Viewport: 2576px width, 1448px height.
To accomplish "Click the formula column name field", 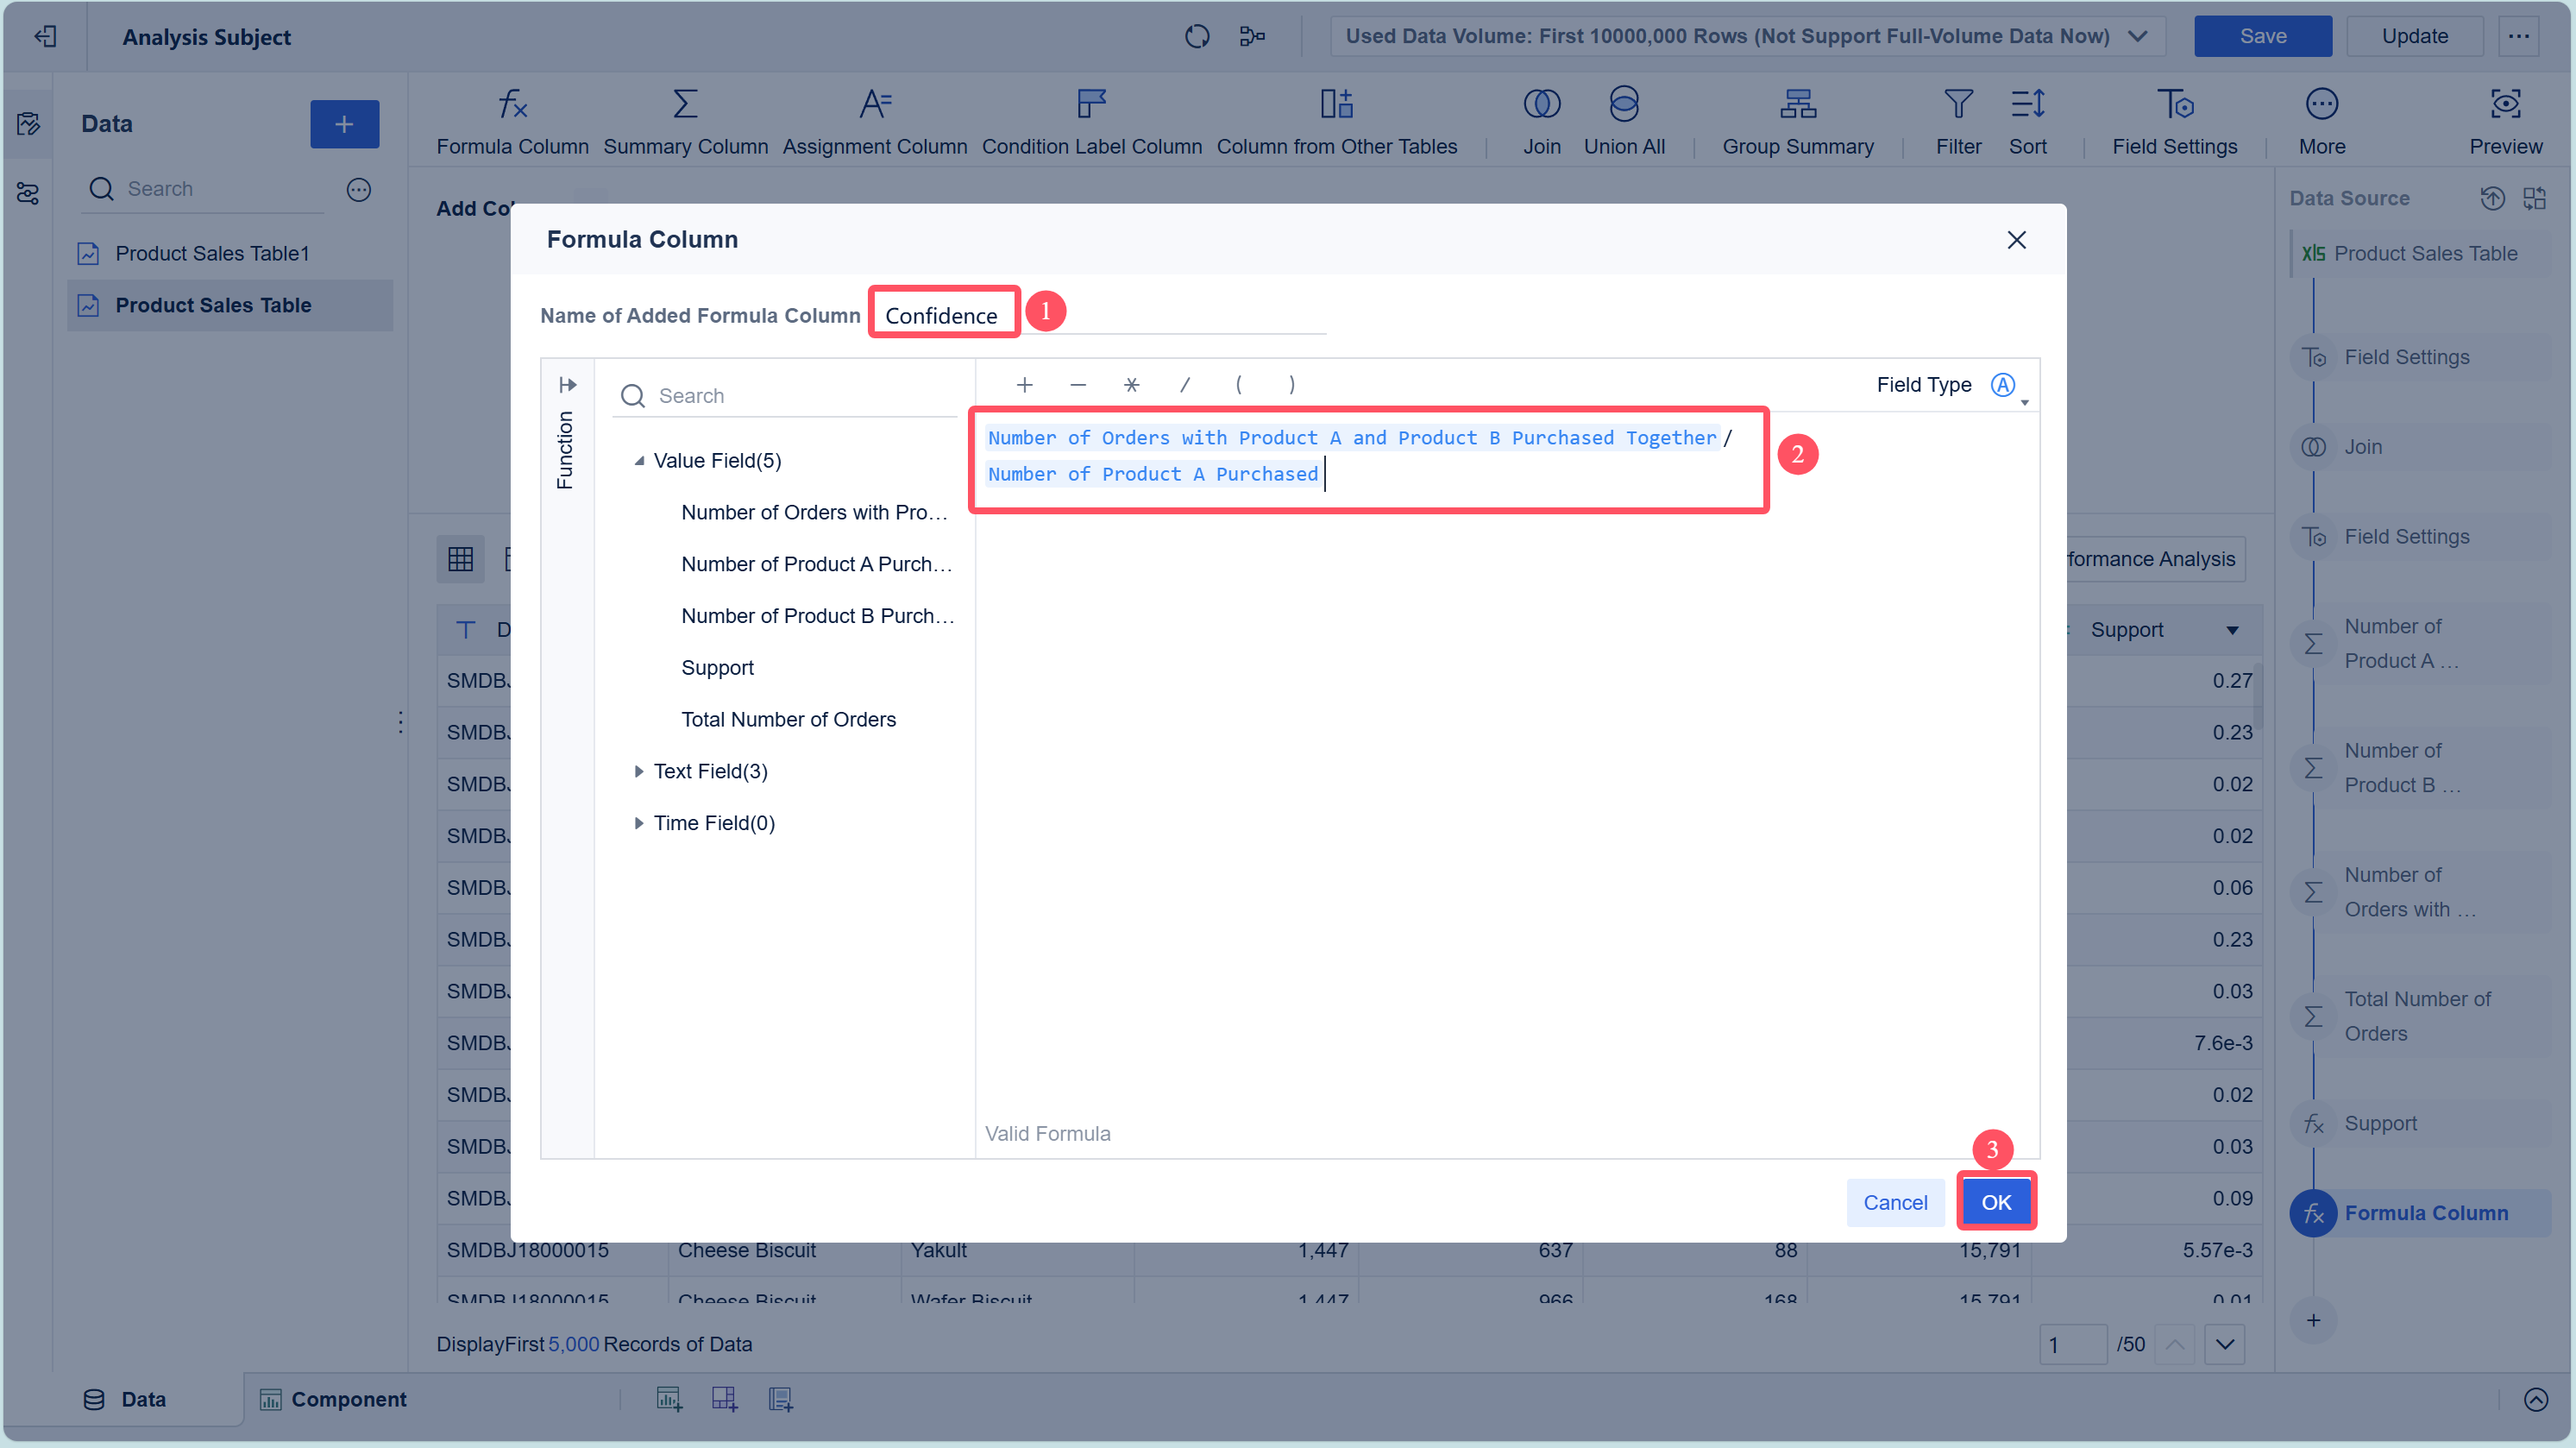I will (942, 315).
